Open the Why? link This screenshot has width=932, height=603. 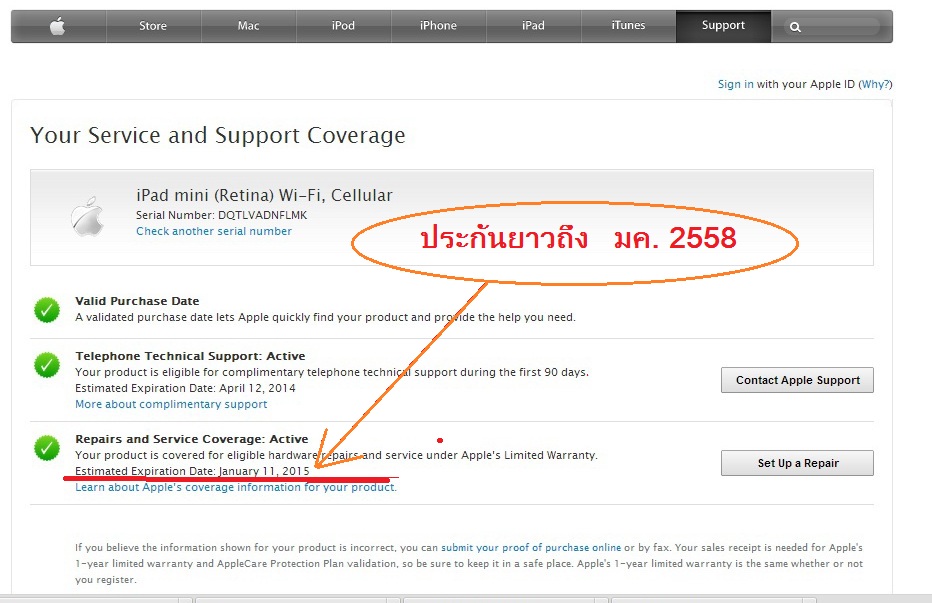click(x=876, y=84)
